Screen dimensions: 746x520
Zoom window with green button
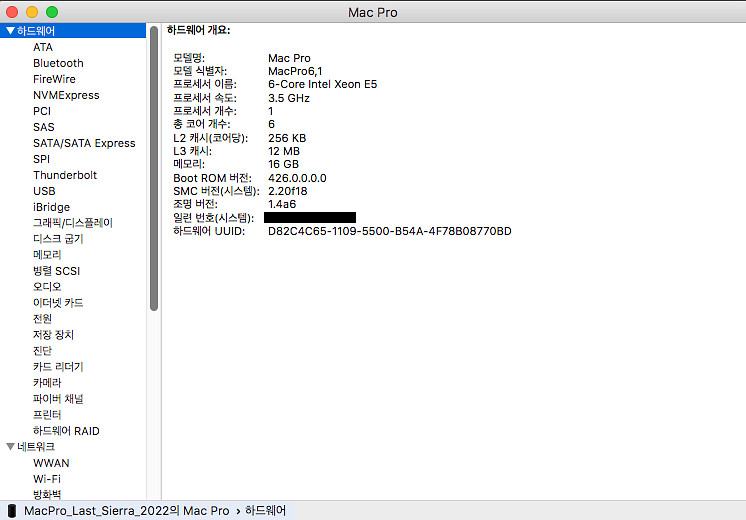pyautogui.click(x=52, y=12)
